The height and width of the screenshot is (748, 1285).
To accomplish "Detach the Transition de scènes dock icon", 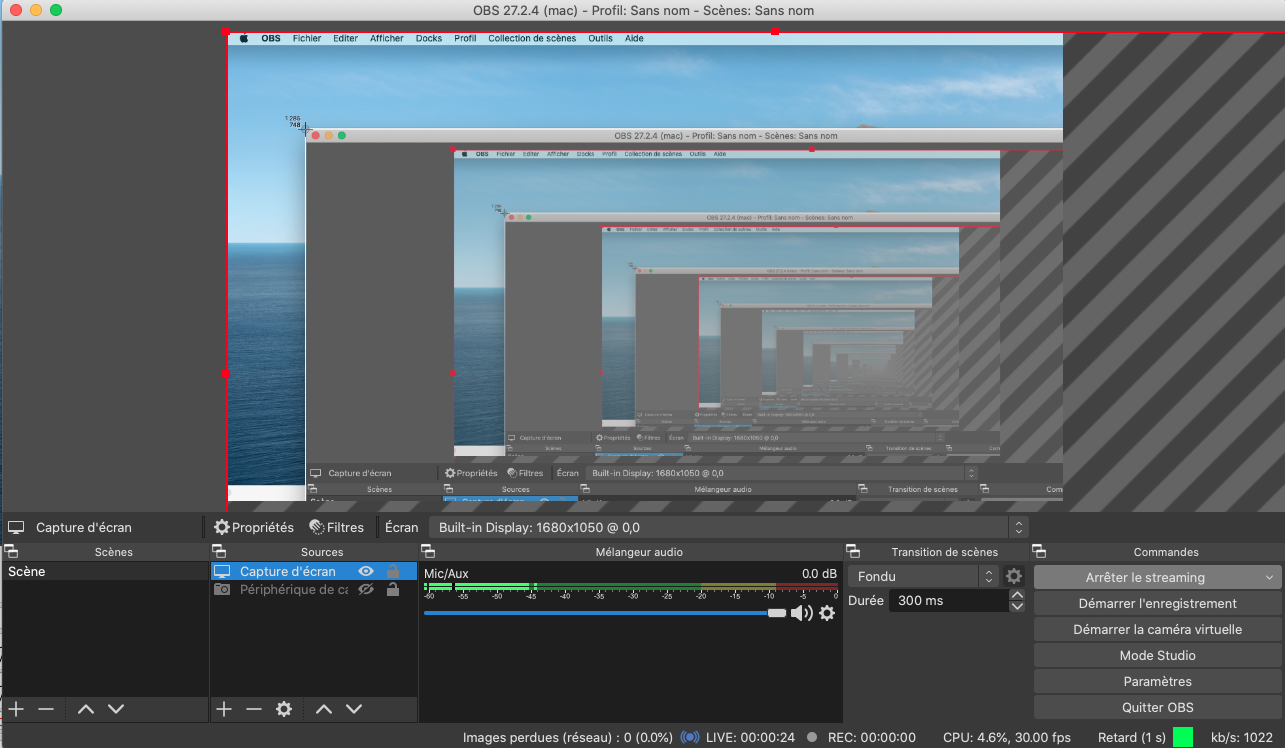I will tap(853, 551).
